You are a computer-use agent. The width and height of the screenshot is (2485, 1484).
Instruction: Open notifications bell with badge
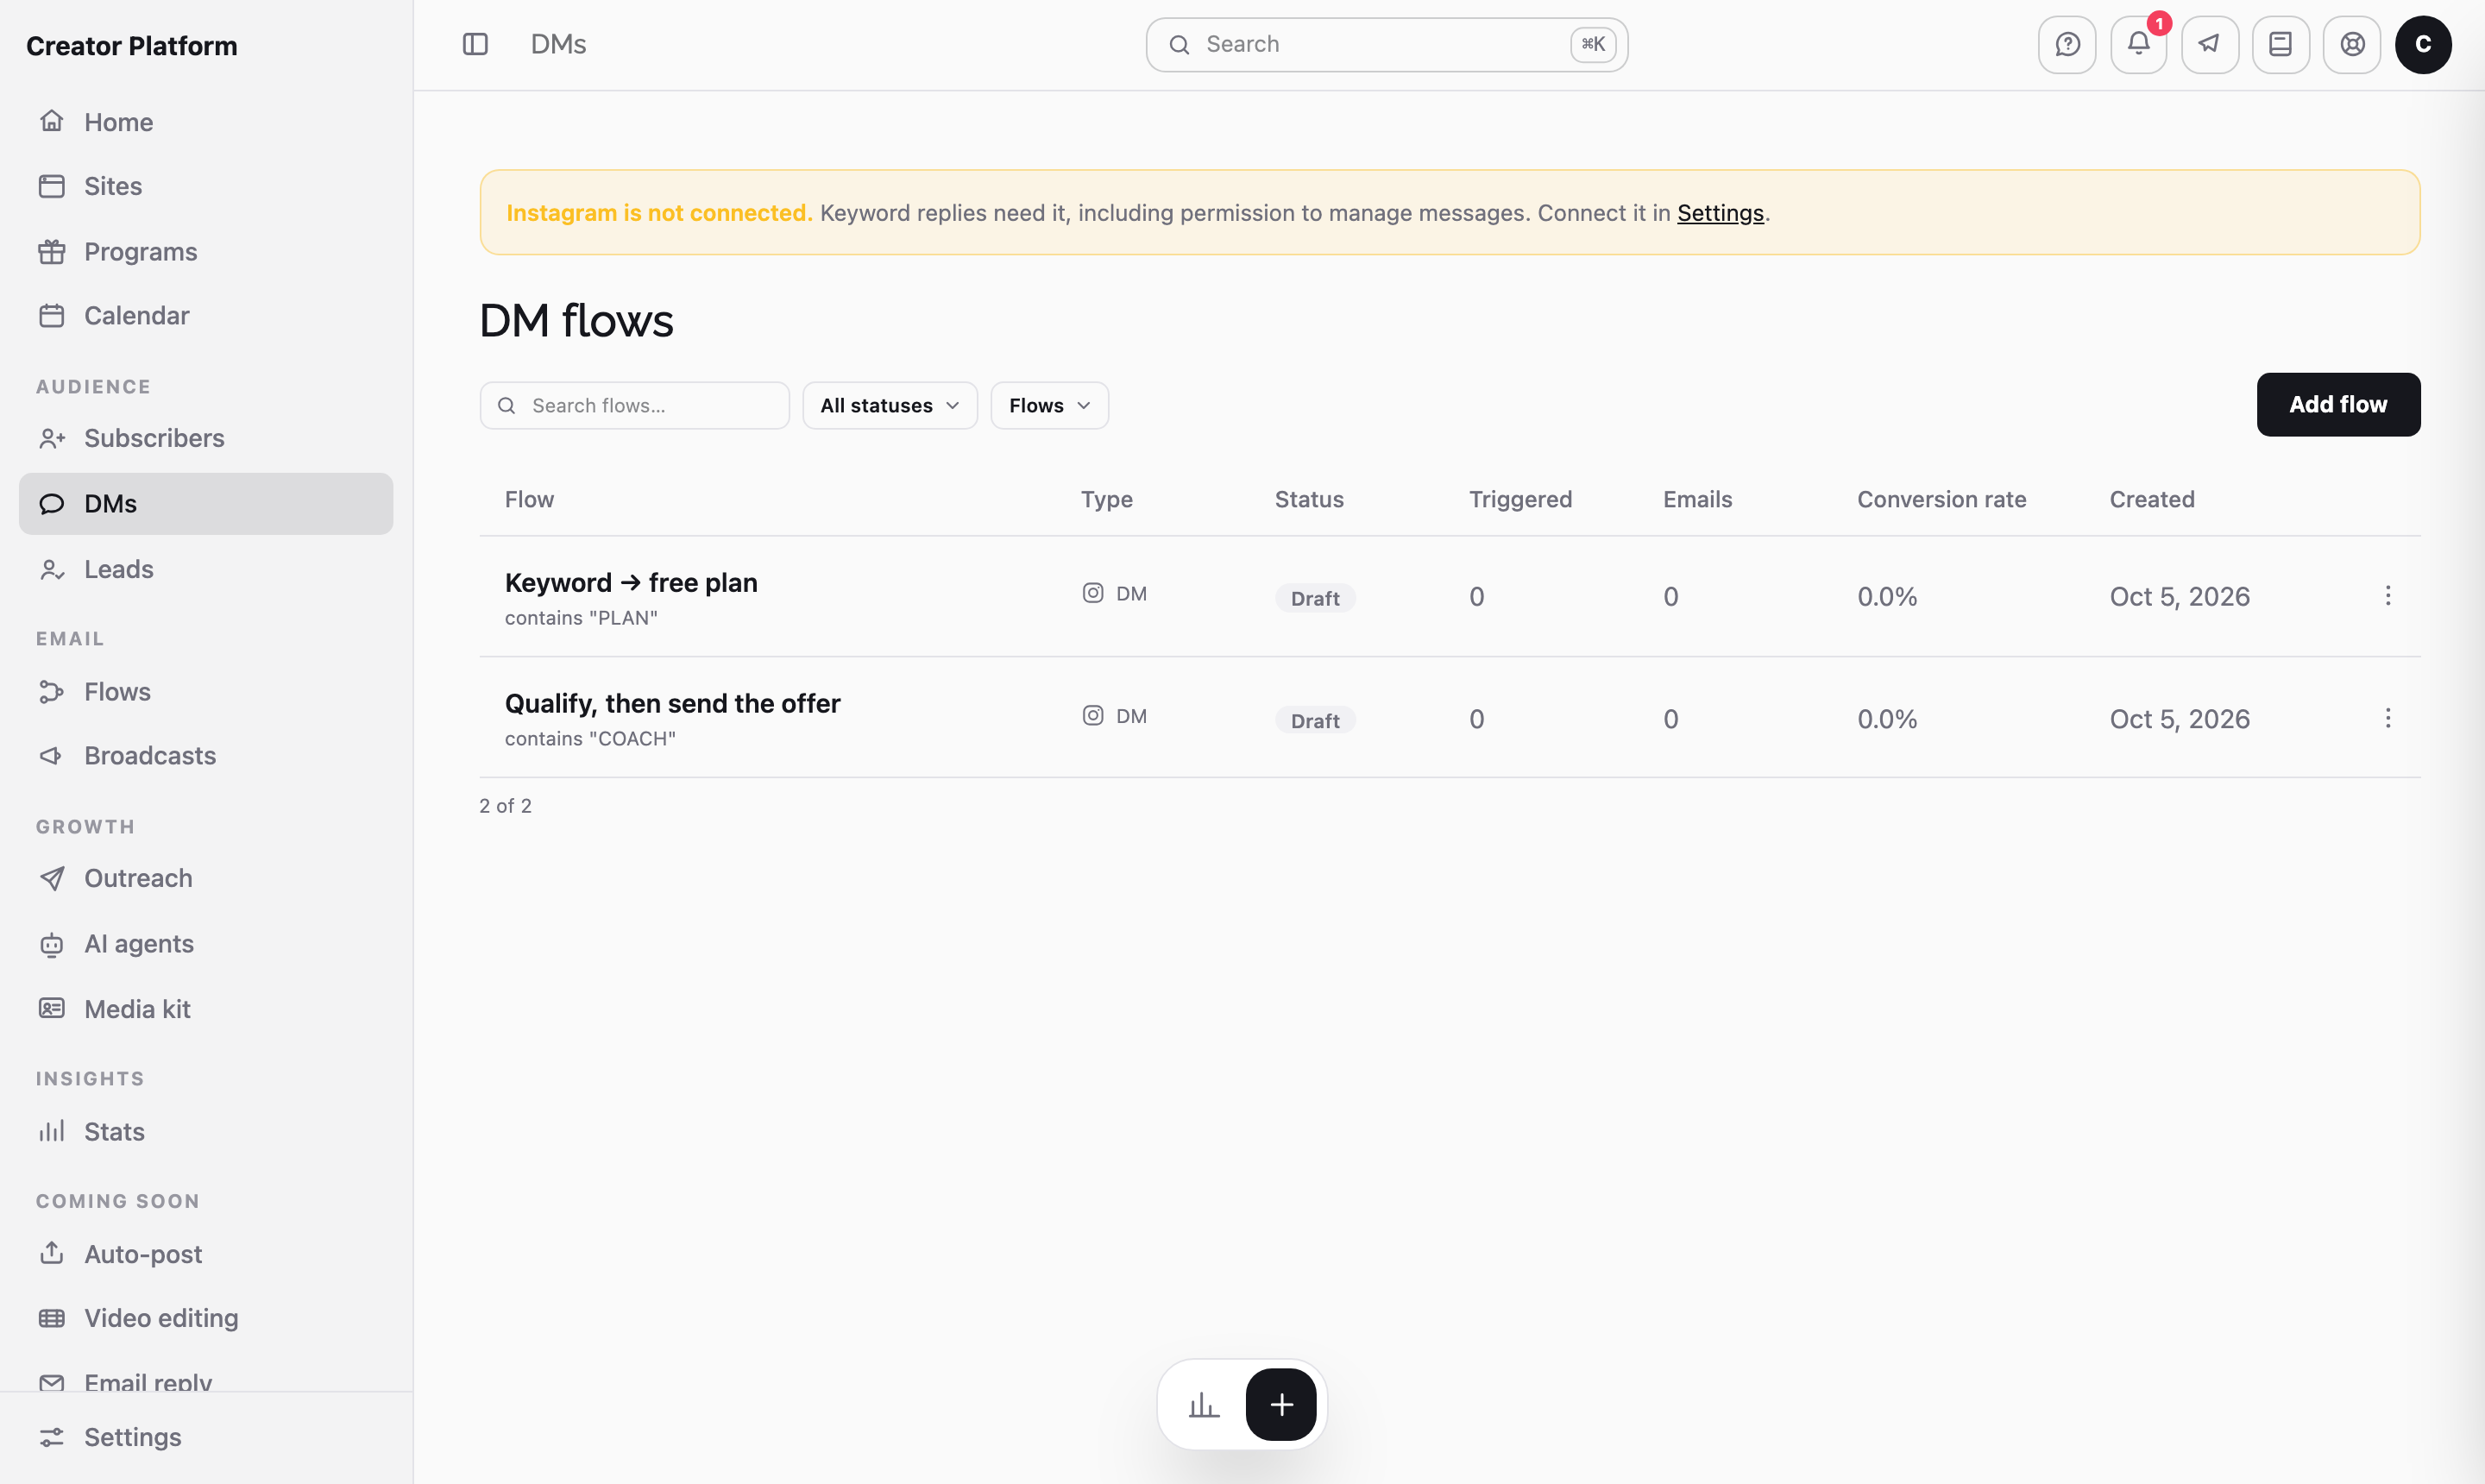(x=2138, y=44)
